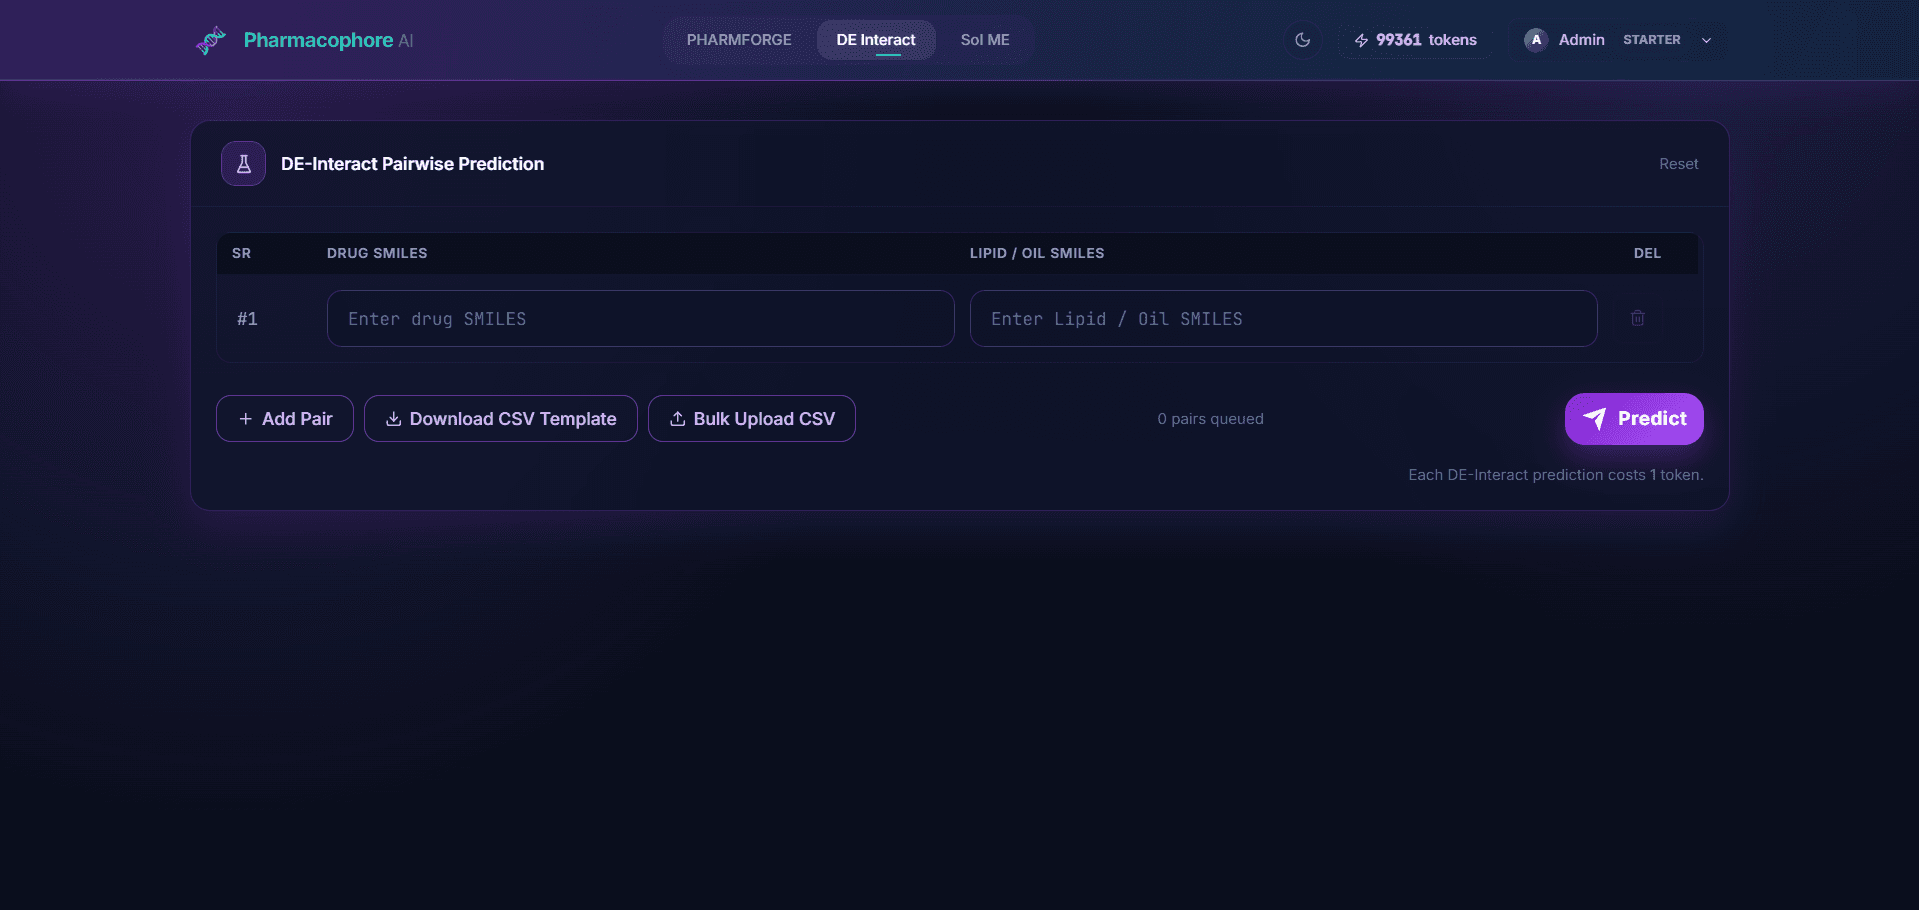The height and width of the screenshot is (910, 1919).
Task: Delete pair #1 with trash icon
Action: pyautogui.click(x=1637, y=318)
